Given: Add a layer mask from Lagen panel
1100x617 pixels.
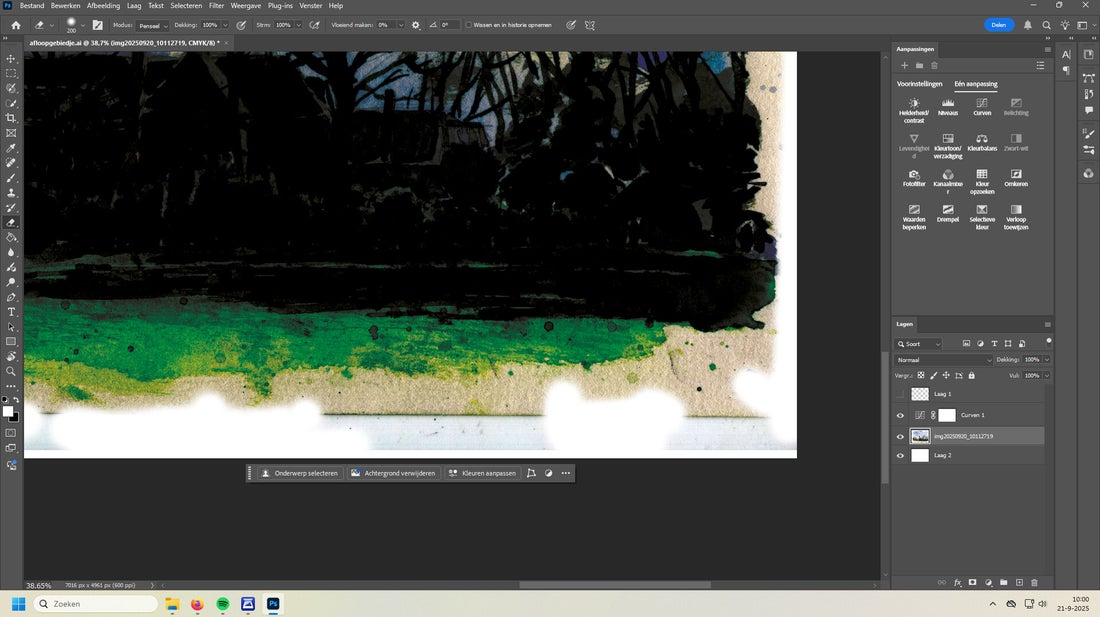Looking at the screenshot, I should [972, 582].
